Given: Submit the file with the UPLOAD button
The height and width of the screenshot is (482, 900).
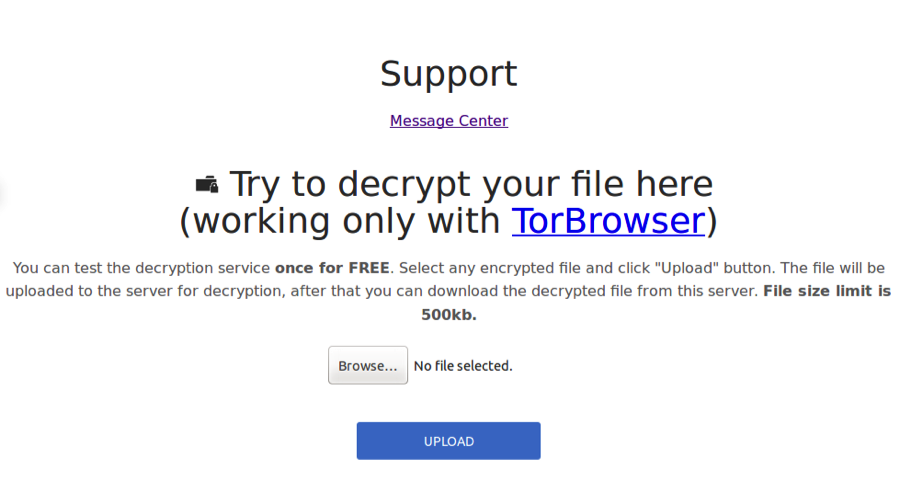Looking at the screenshot, I should pos(448,441).
